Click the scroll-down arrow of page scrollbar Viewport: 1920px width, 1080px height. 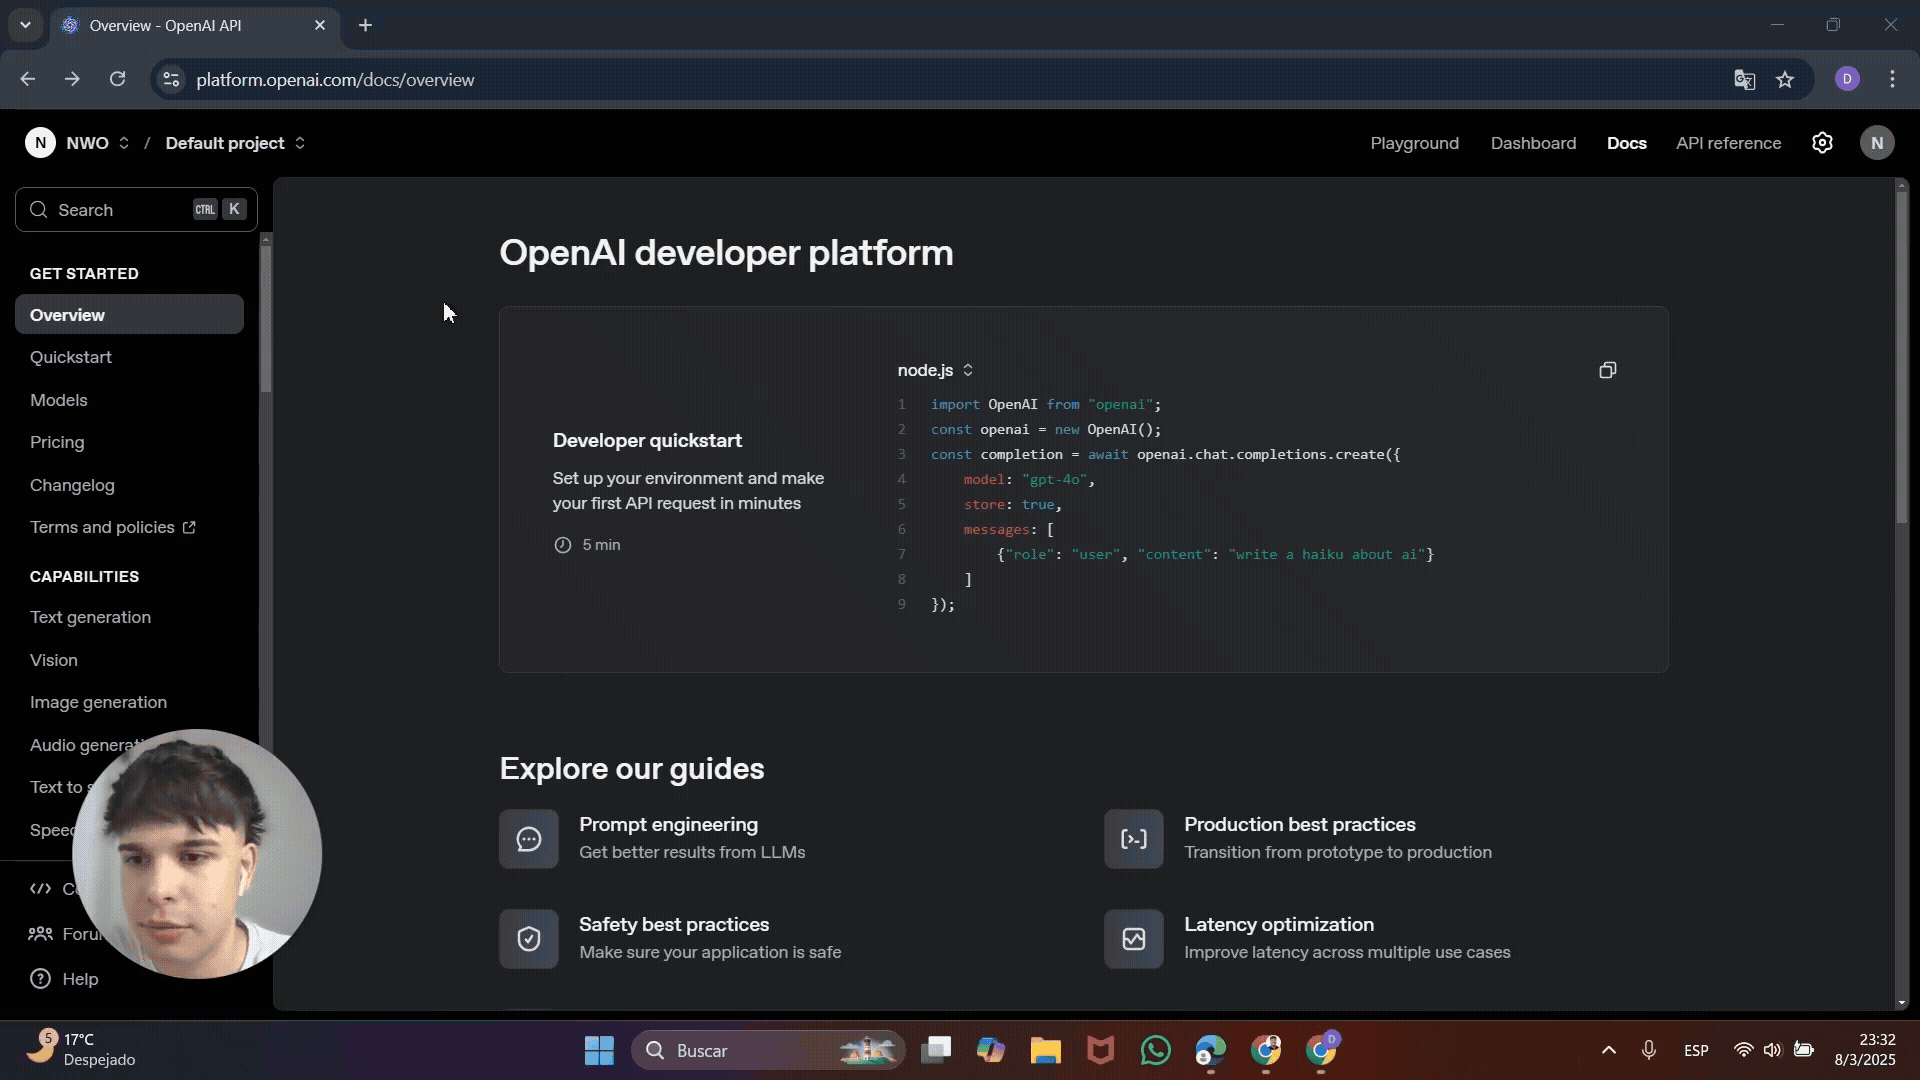tap(1901, 1002)
